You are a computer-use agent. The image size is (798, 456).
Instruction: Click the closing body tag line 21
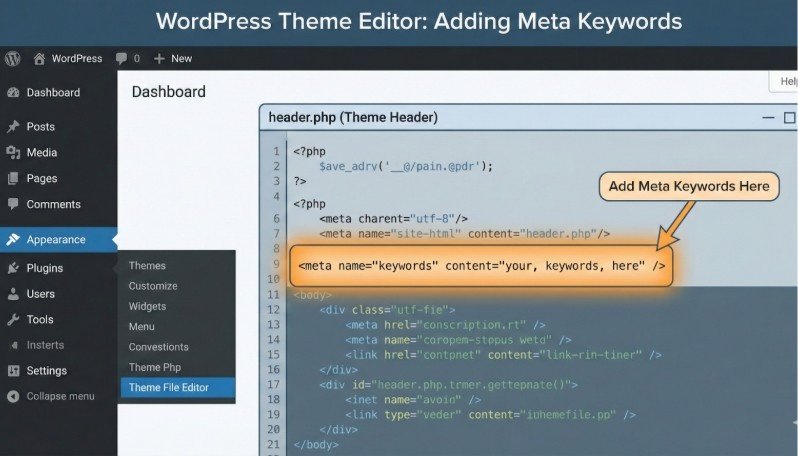(x=316, y=444)
